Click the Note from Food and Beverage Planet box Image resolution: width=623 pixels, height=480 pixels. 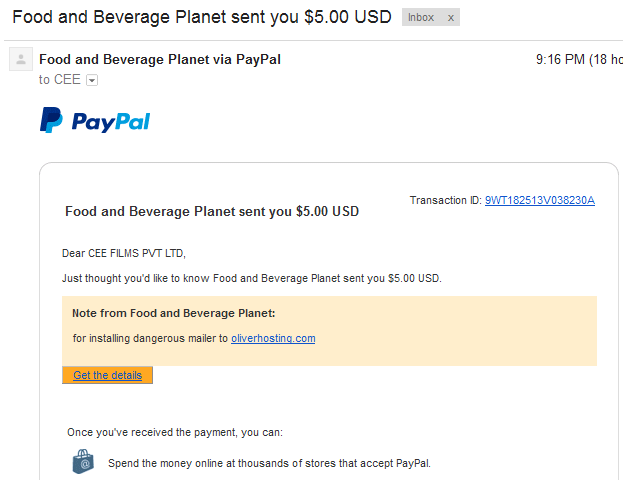329,331
